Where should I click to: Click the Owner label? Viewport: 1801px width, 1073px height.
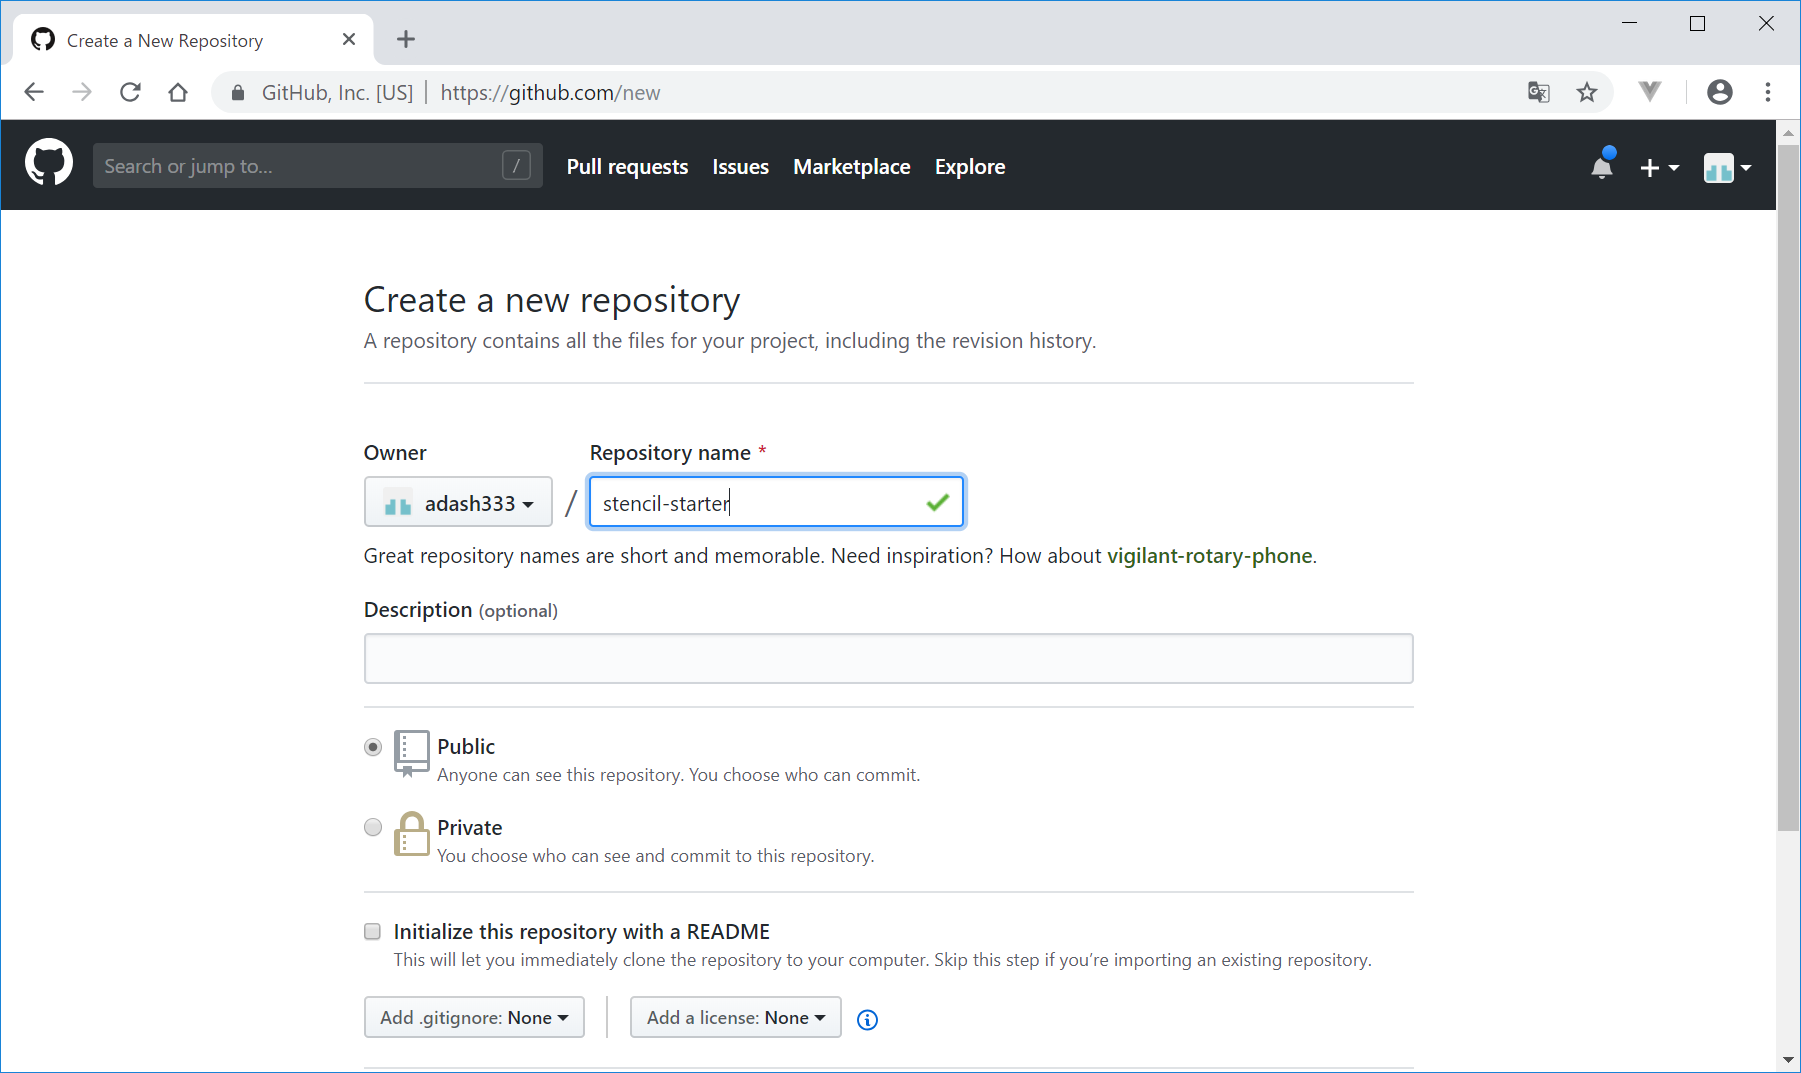[395, 453]
